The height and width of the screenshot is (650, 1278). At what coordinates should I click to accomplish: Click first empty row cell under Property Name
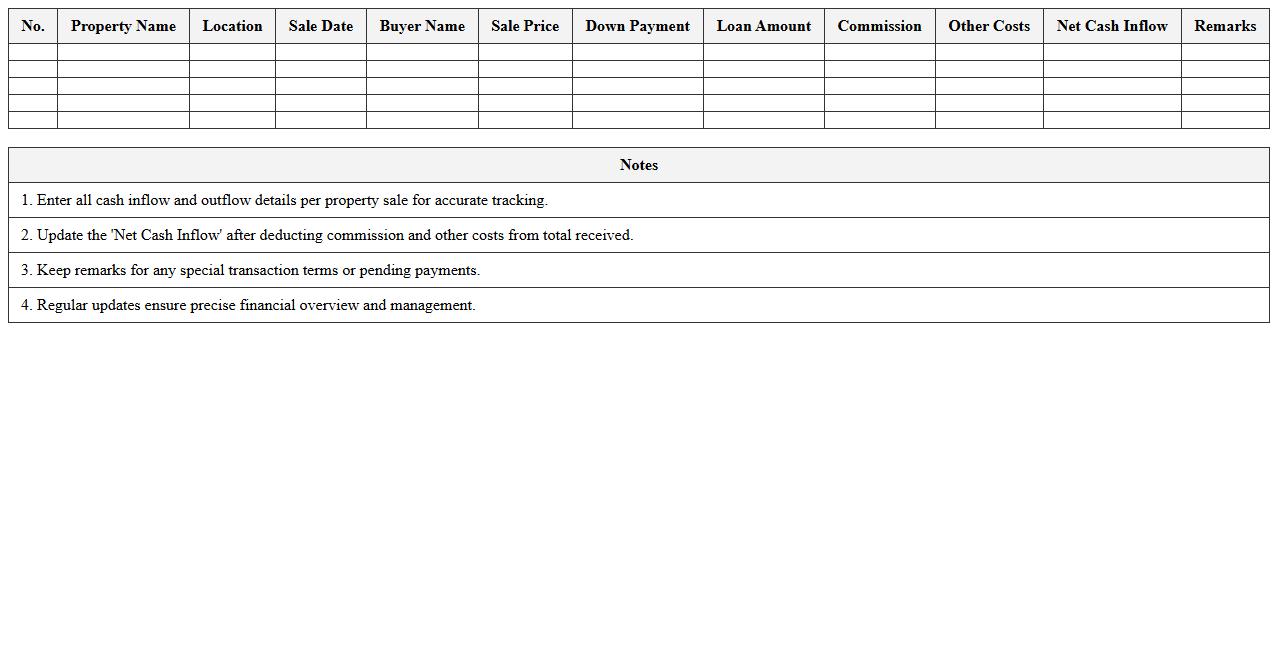click(123, 52)
